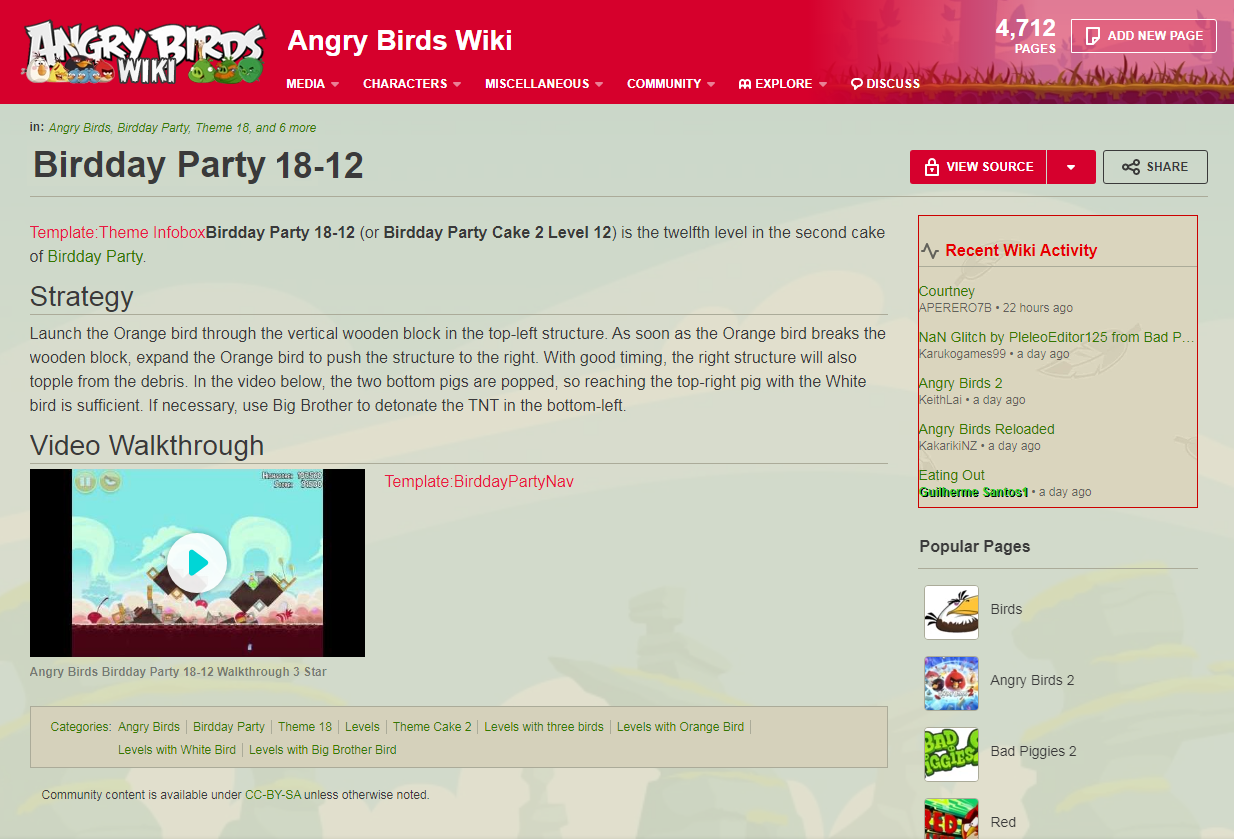Viewport: 1234px width, 839px height.
Task: Click the Add New Page button
Action: click(x=1144, y=36)
